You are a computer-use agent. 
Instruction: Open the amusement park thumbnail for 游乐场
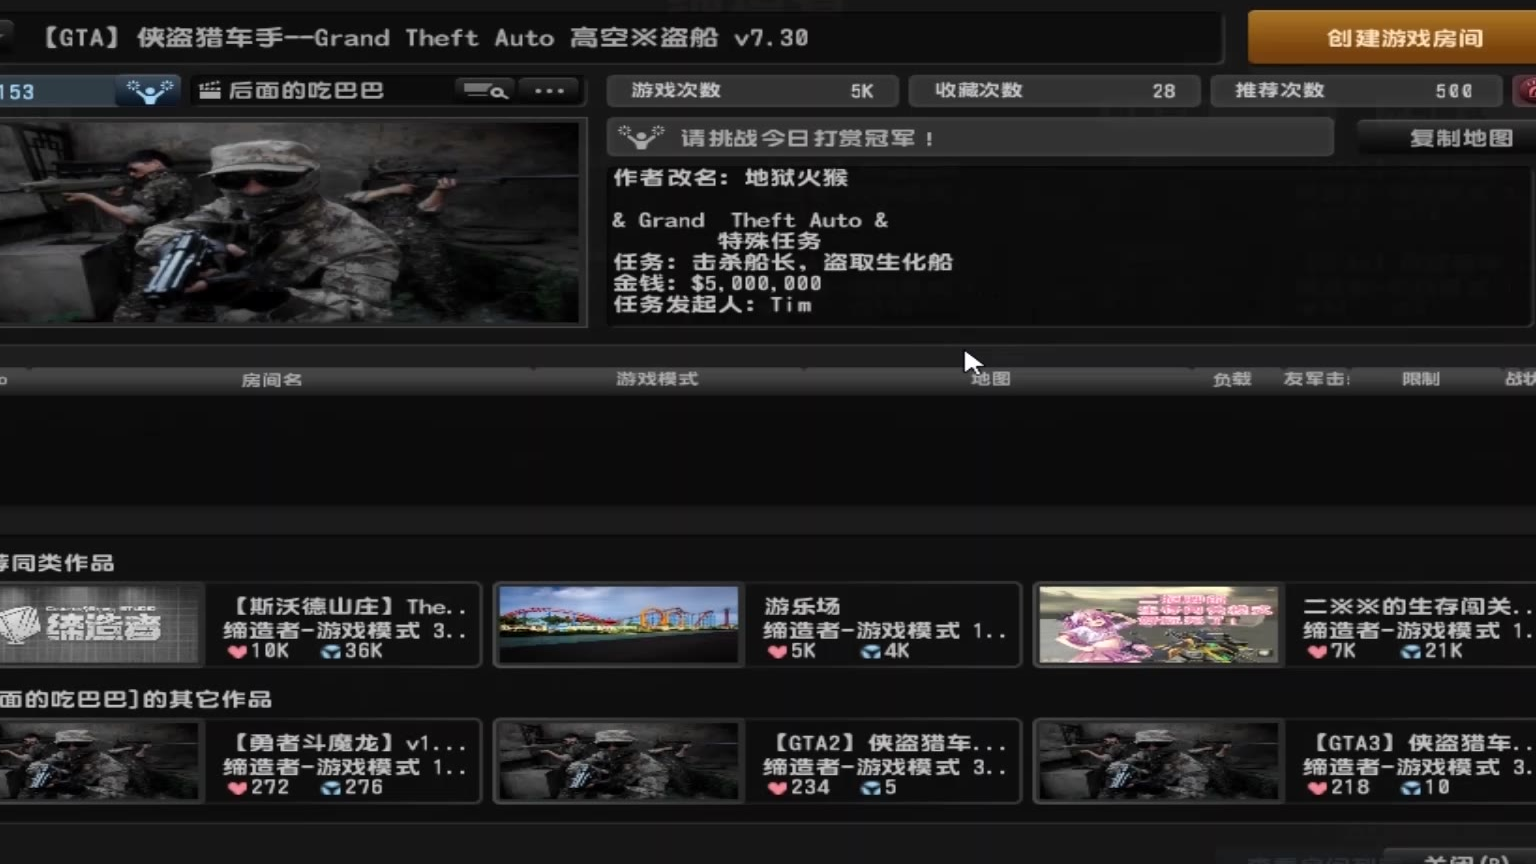tap(618, 625)
